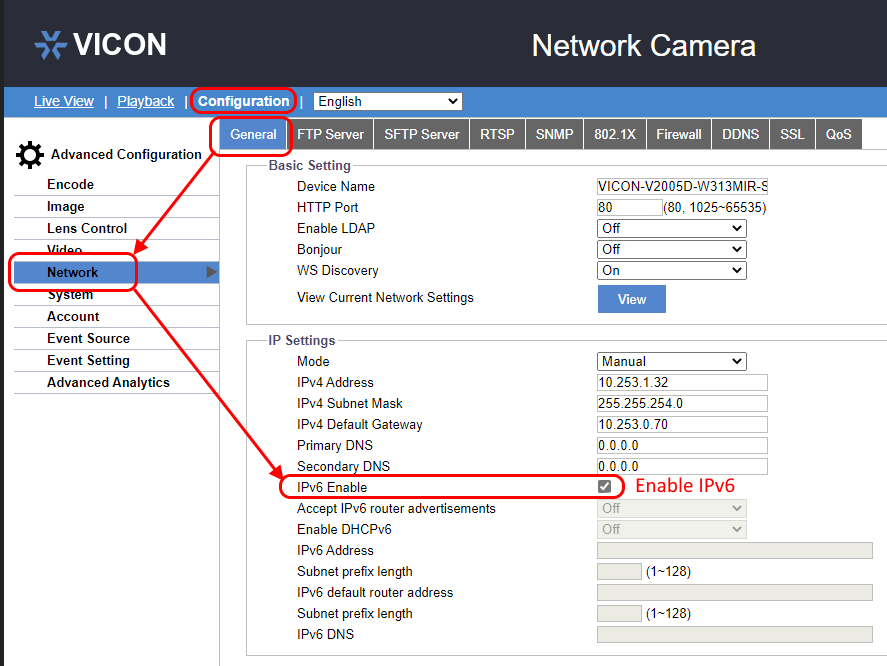
Task: Open the SSL tab
Action: click(791, 133)
